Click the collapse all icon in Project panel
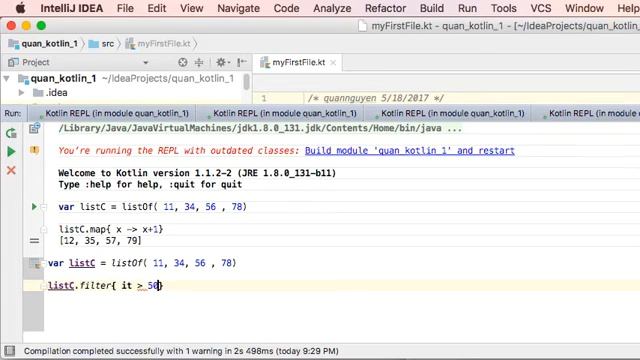 pyautogui.click(x=199, y=62)
